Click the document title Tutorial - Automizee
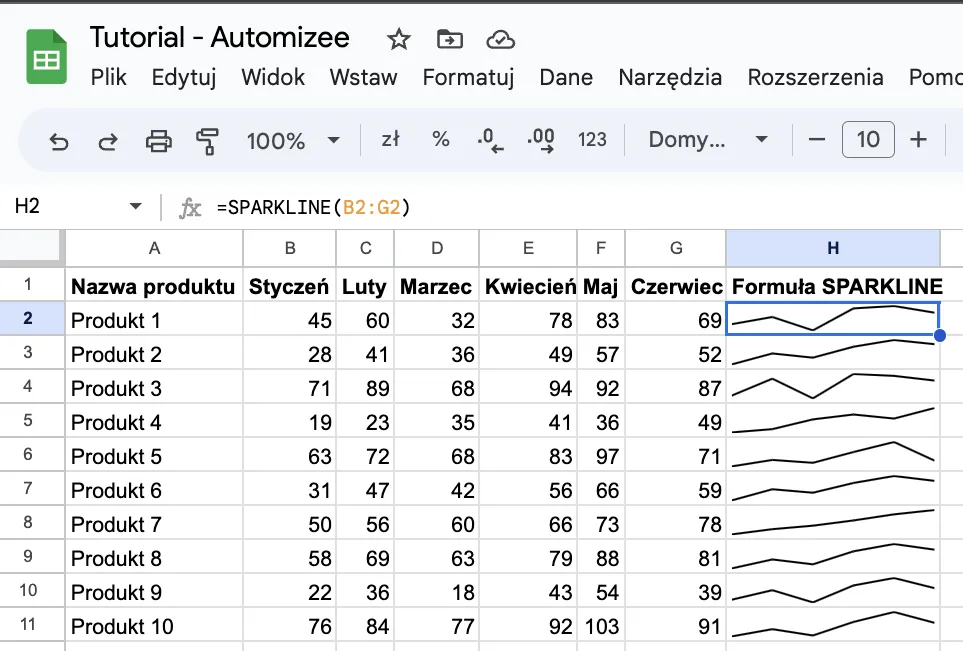Viewport: 963px width, 651px height. pos(219,37)
